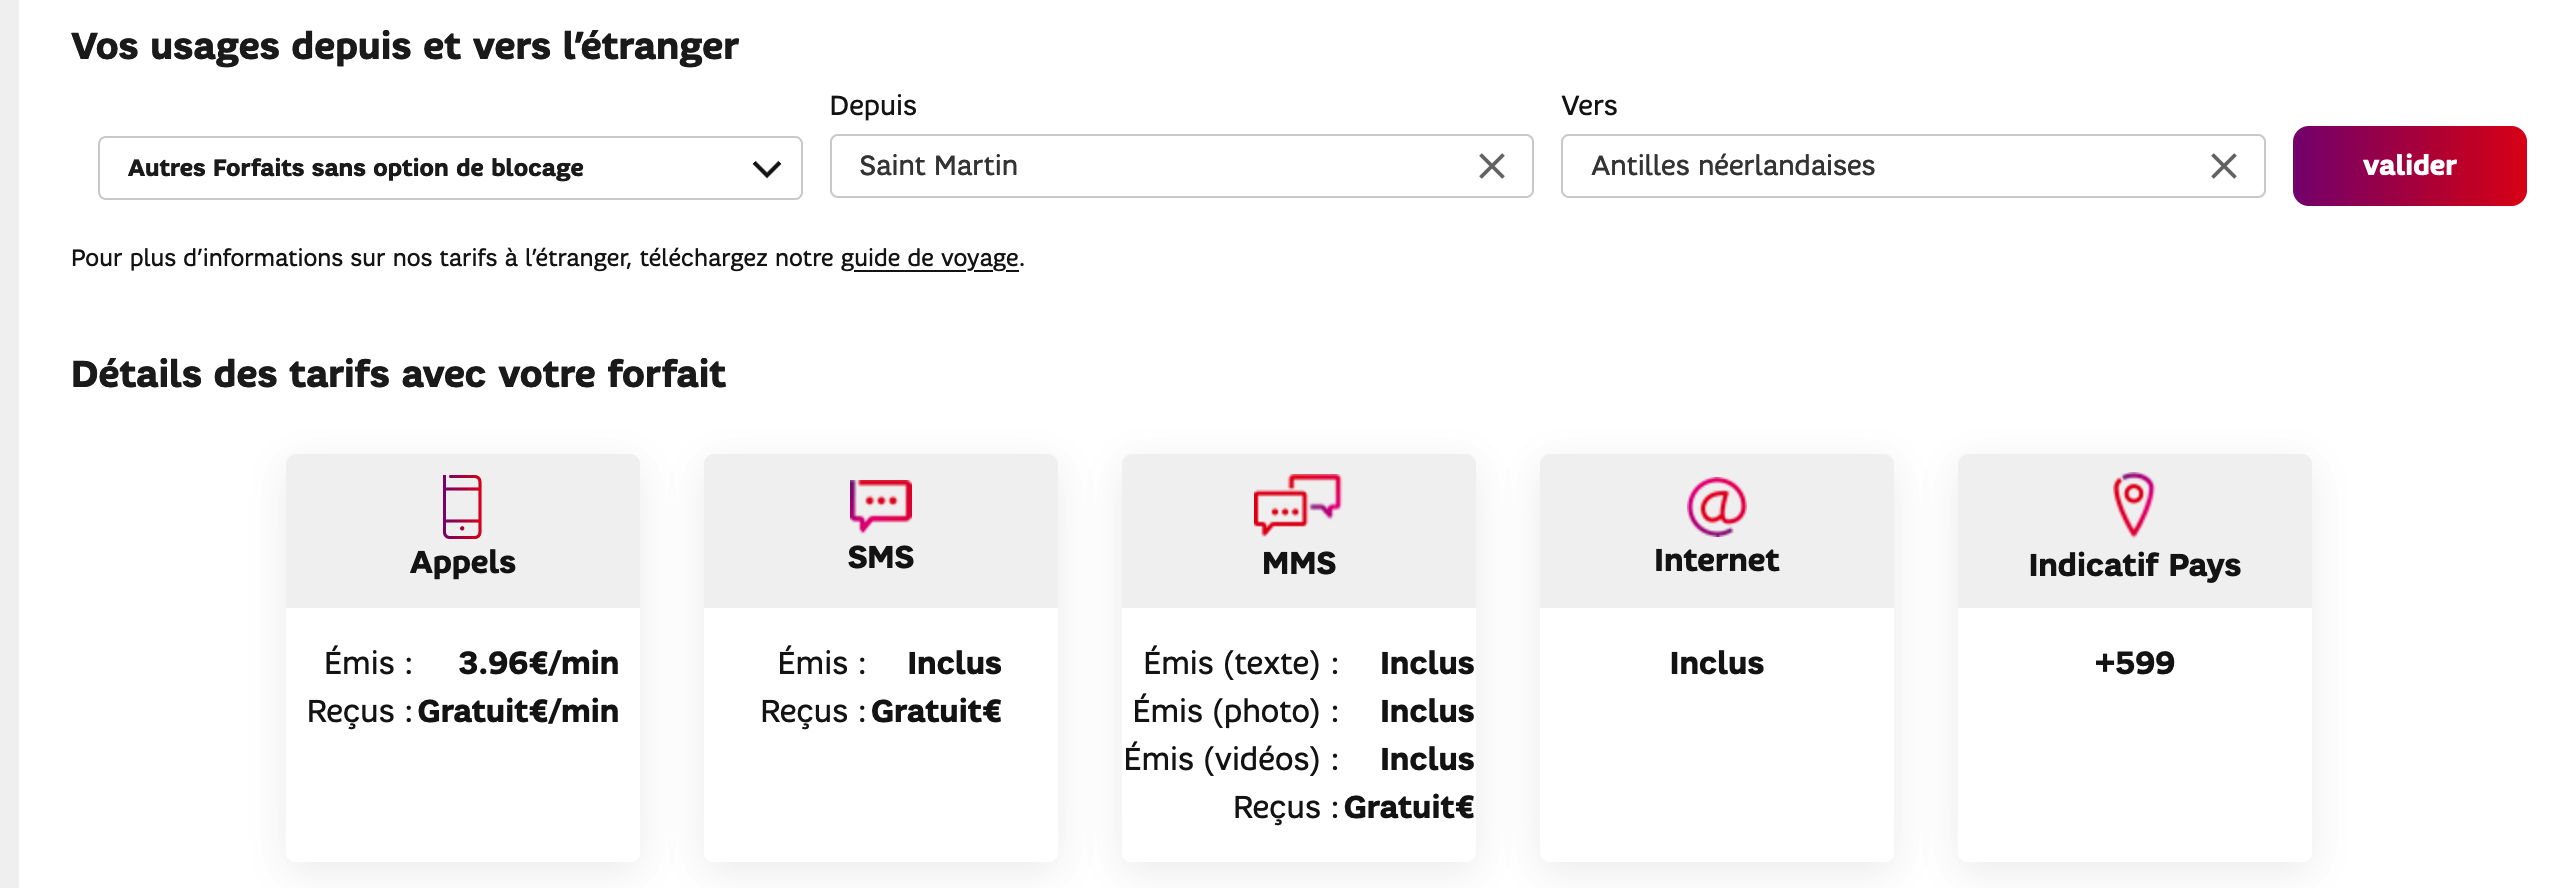Viewport: 2554px width, 888px height.
Task: Click the +599 country code value
Action: [x=2134, y=663]
